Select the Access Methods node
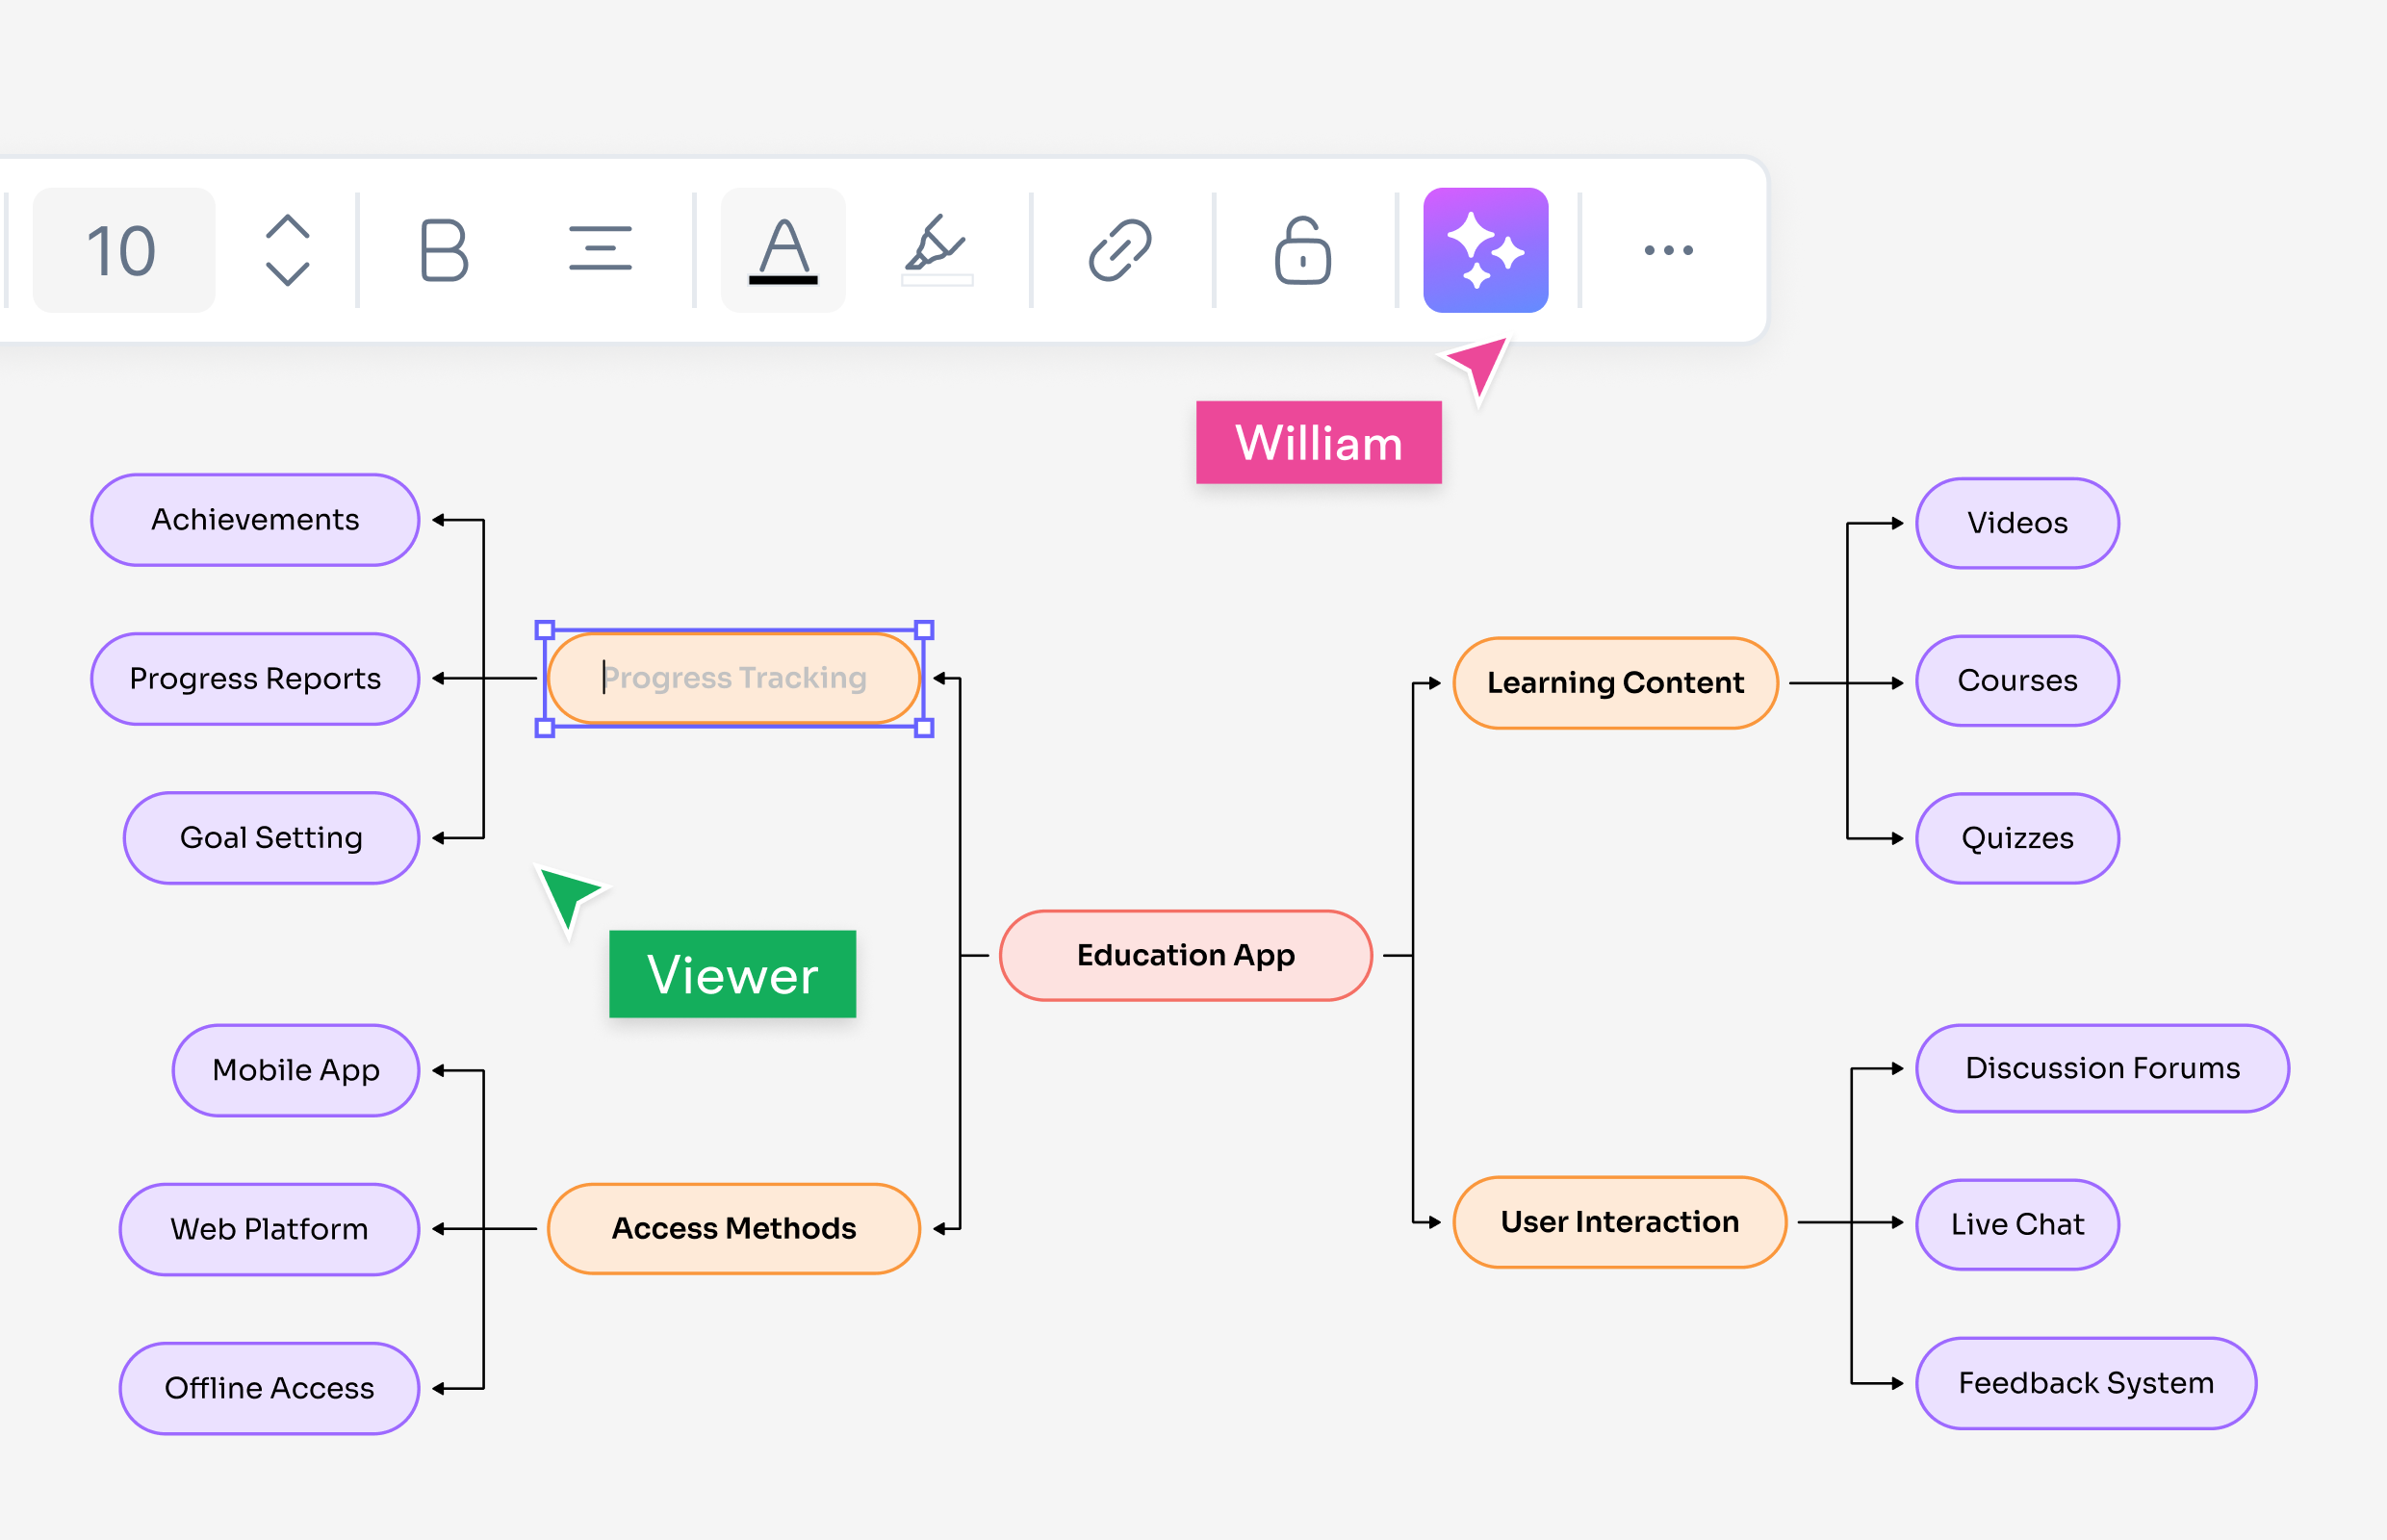2387x1540 pixels. (734, 1228)
